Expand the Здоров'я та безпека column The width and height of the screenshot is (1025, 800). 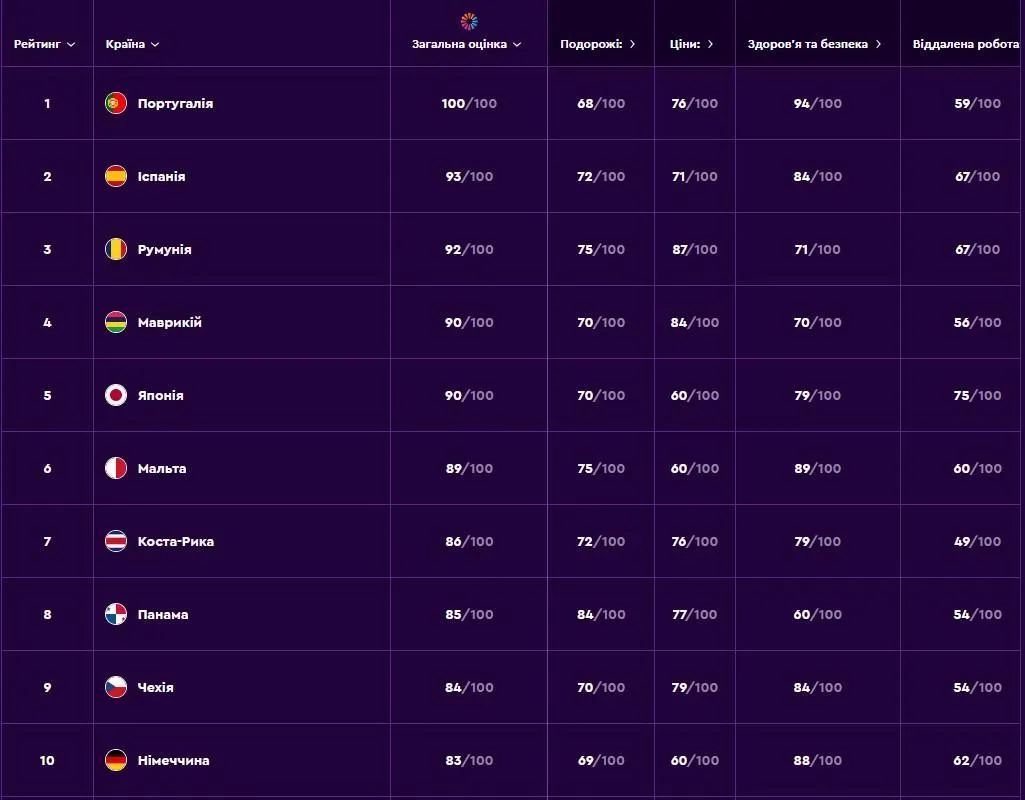878,44
